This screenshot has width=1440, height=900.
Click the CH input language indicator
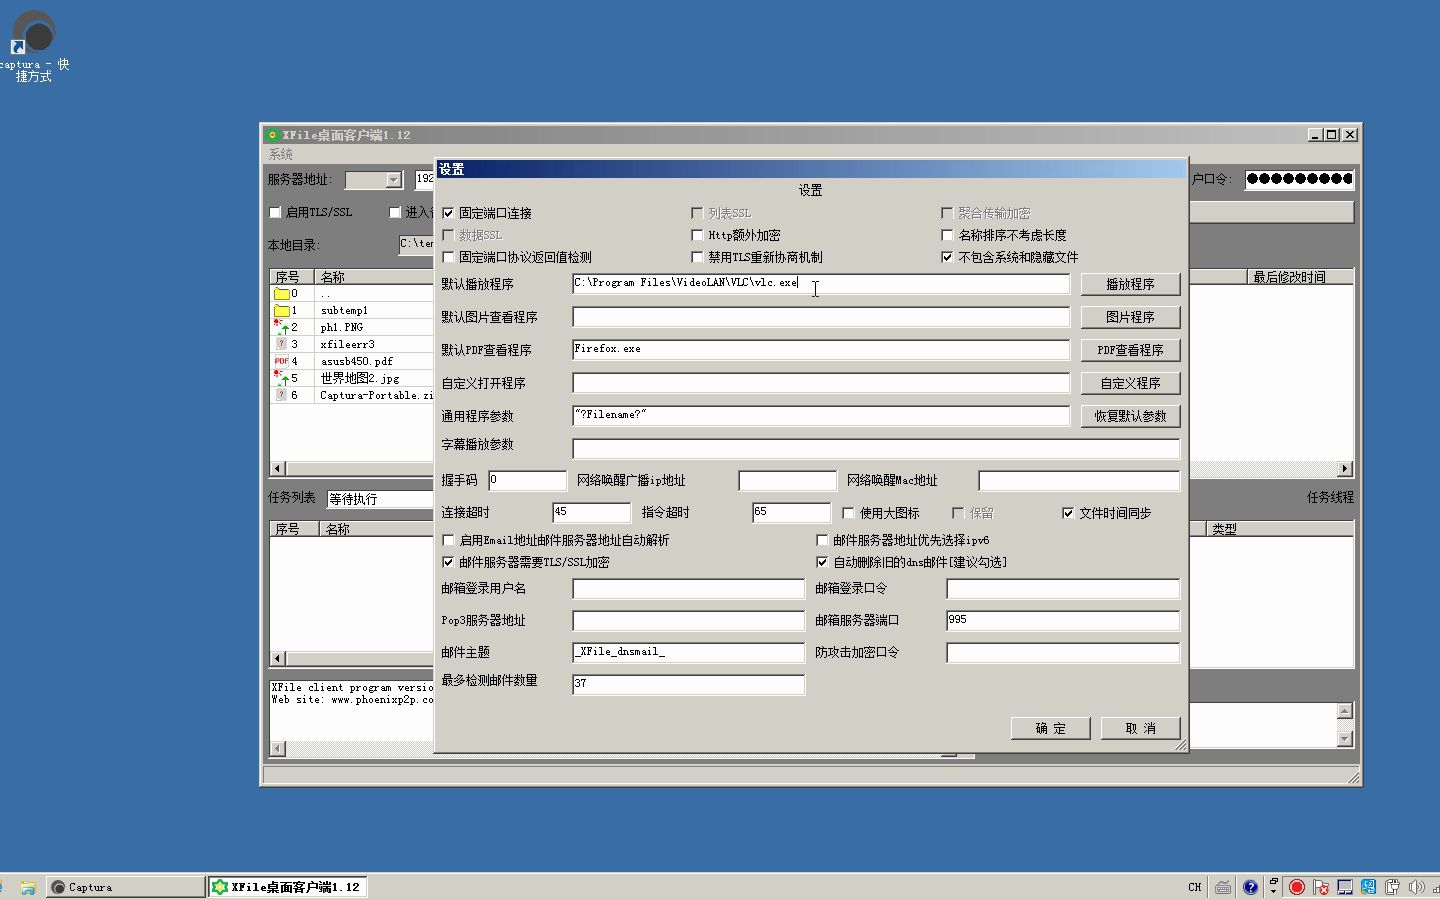click(1195, 887)
